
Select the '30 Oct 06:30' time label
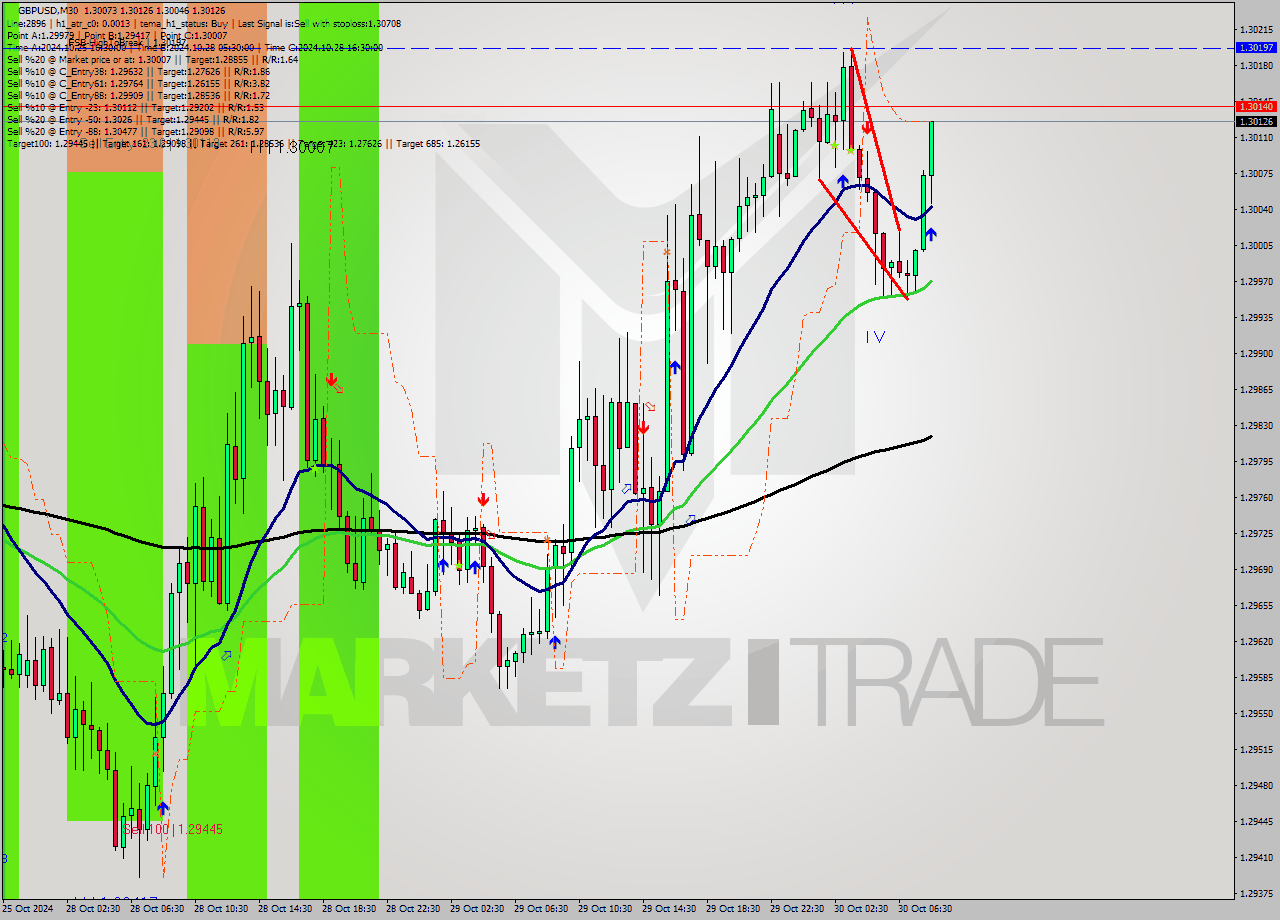(925, 909)
